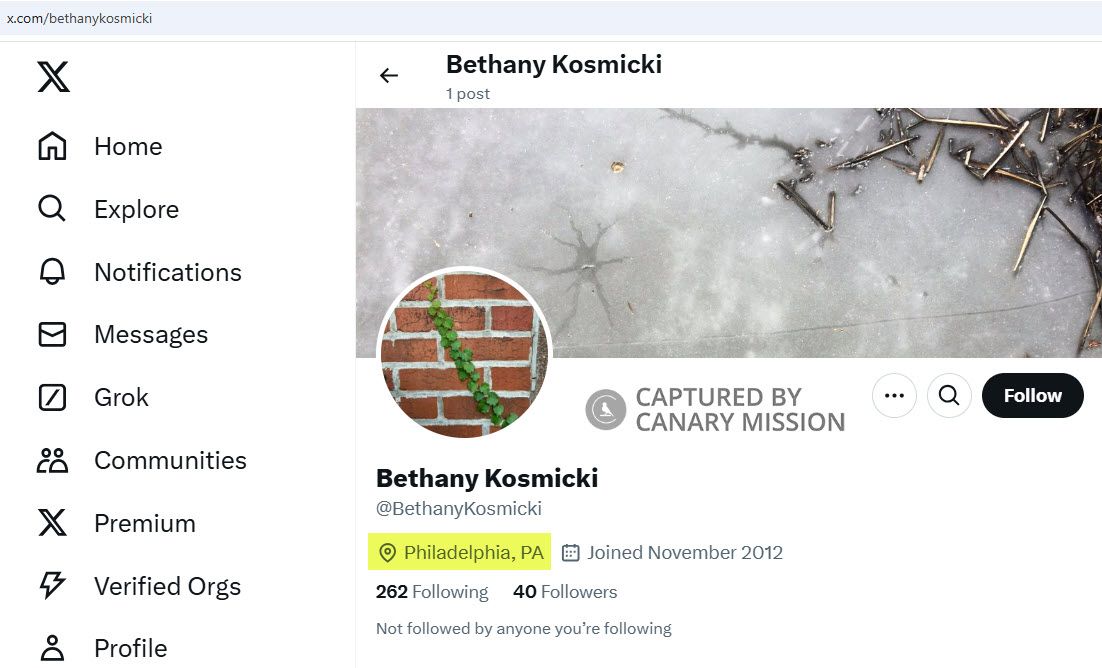The height and width of the screenshot is (668, 1102).
Task: Click the X logo at the sidebar top
Action: (x=53, y=76)
